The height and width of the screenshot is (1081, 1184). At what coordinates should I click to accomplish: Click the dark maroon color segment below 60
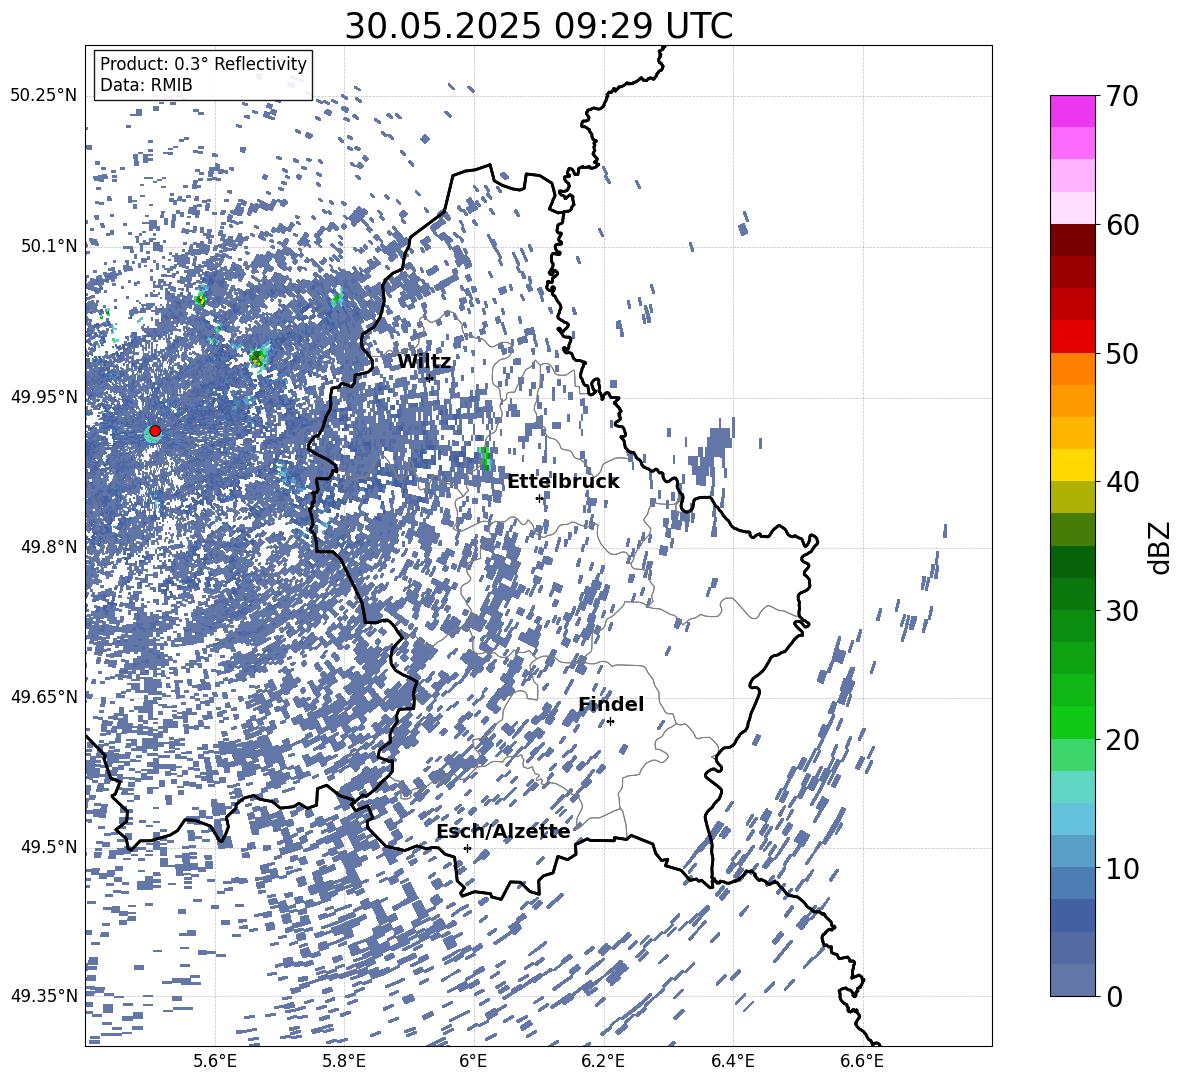point(1072,240)
